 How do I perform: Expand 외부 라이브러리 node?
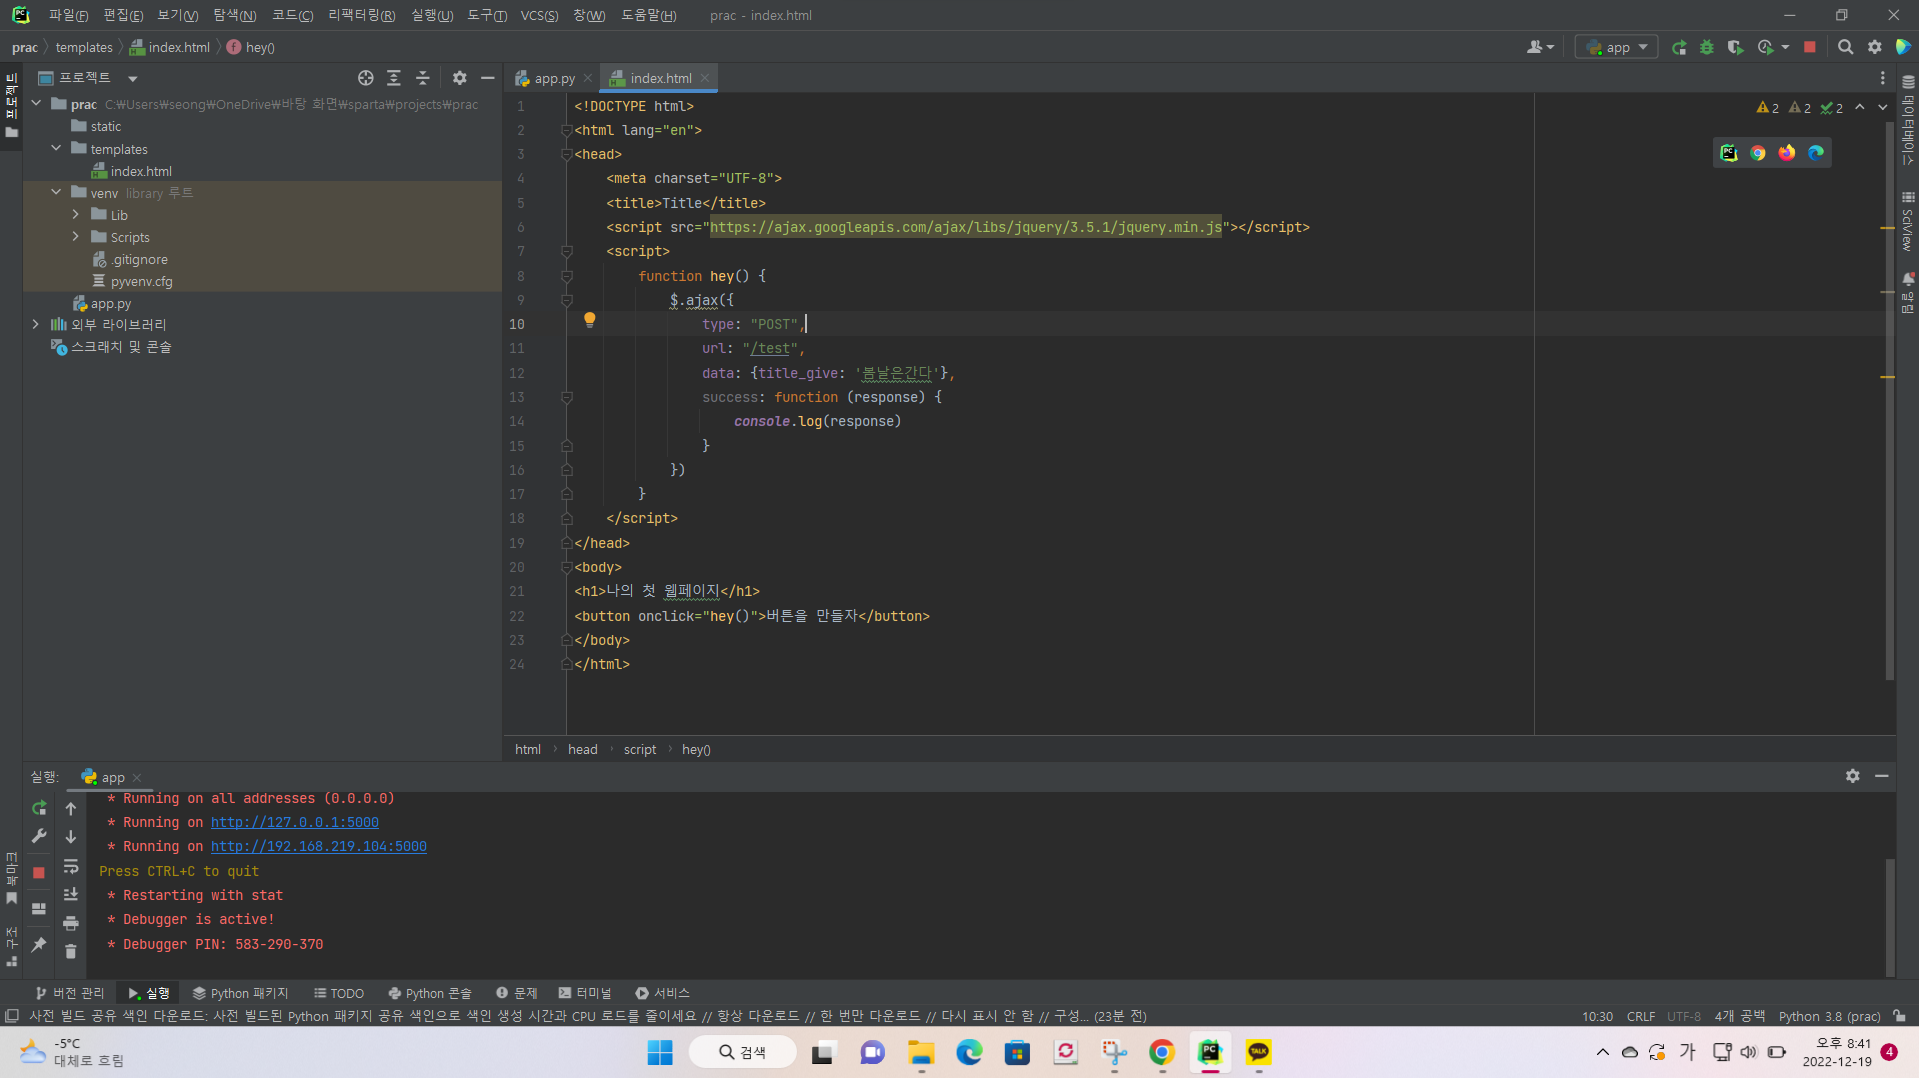[x=36, y=324]
